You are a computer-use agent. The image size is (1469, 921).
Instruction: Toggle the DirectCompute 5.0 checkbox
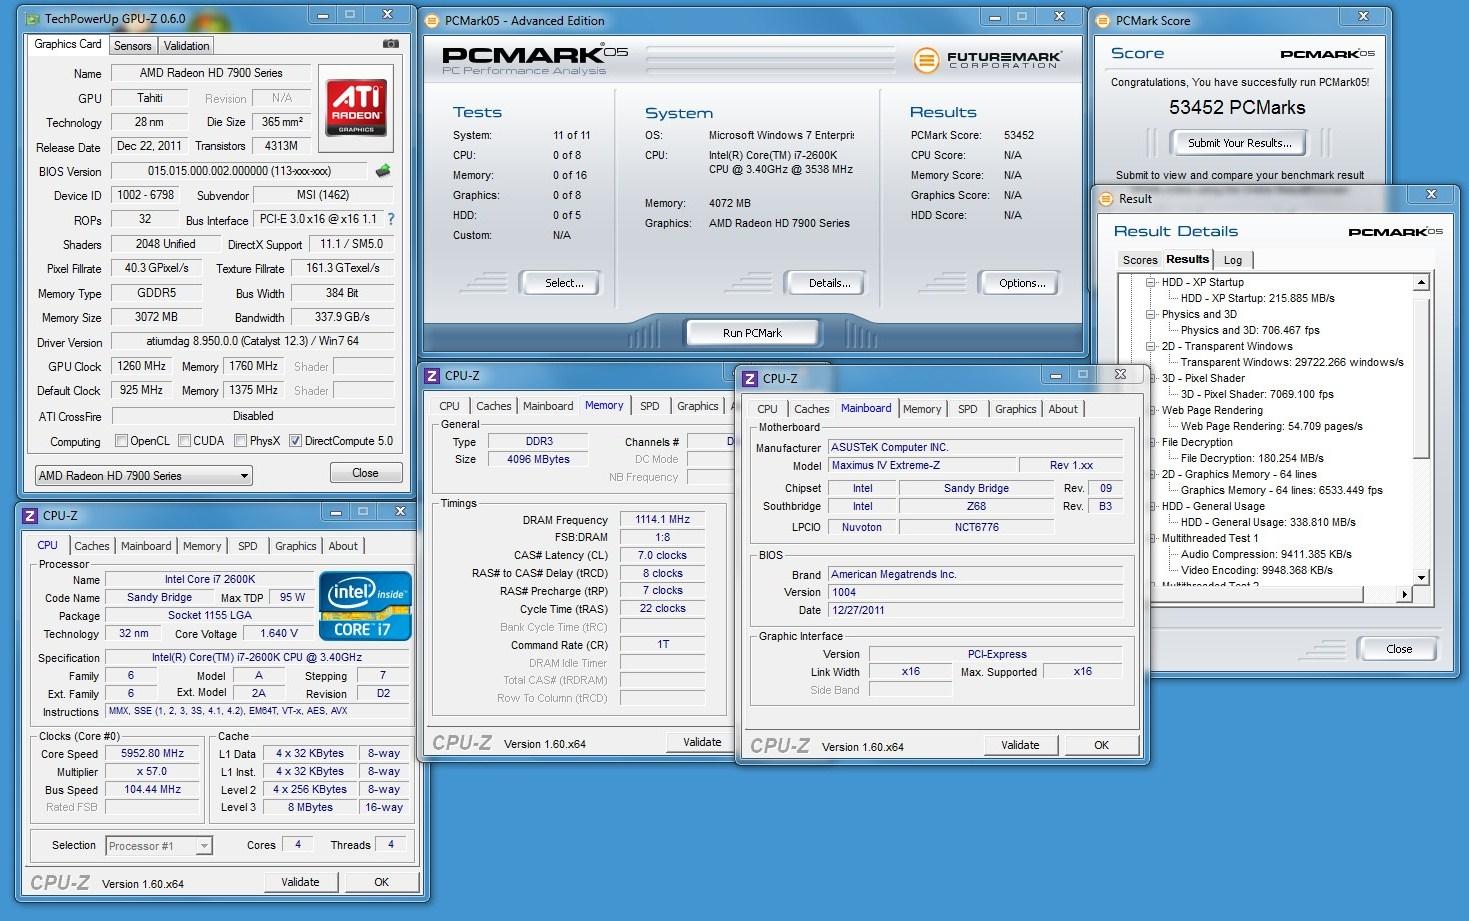[x=295, y=441]
